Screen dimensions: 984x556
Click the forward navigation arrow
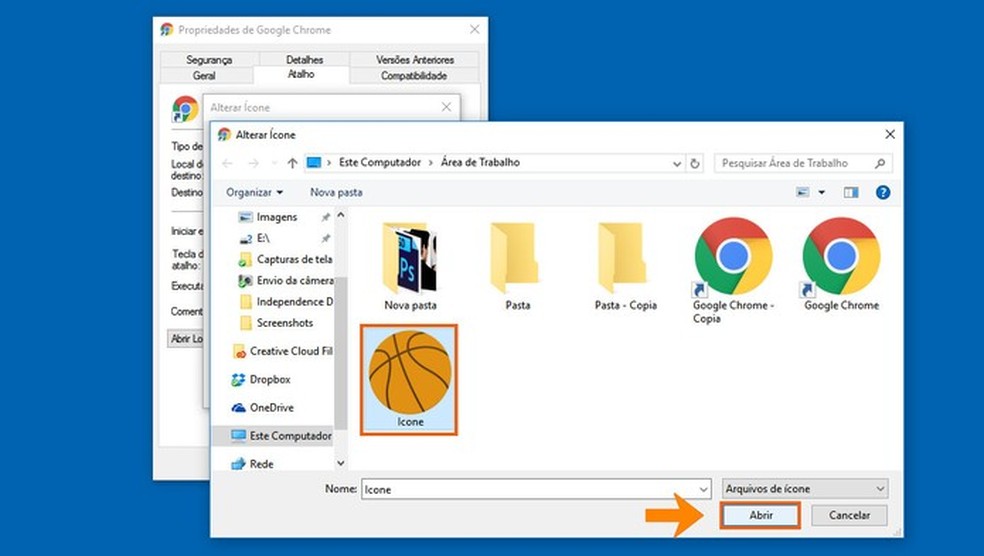254,163
